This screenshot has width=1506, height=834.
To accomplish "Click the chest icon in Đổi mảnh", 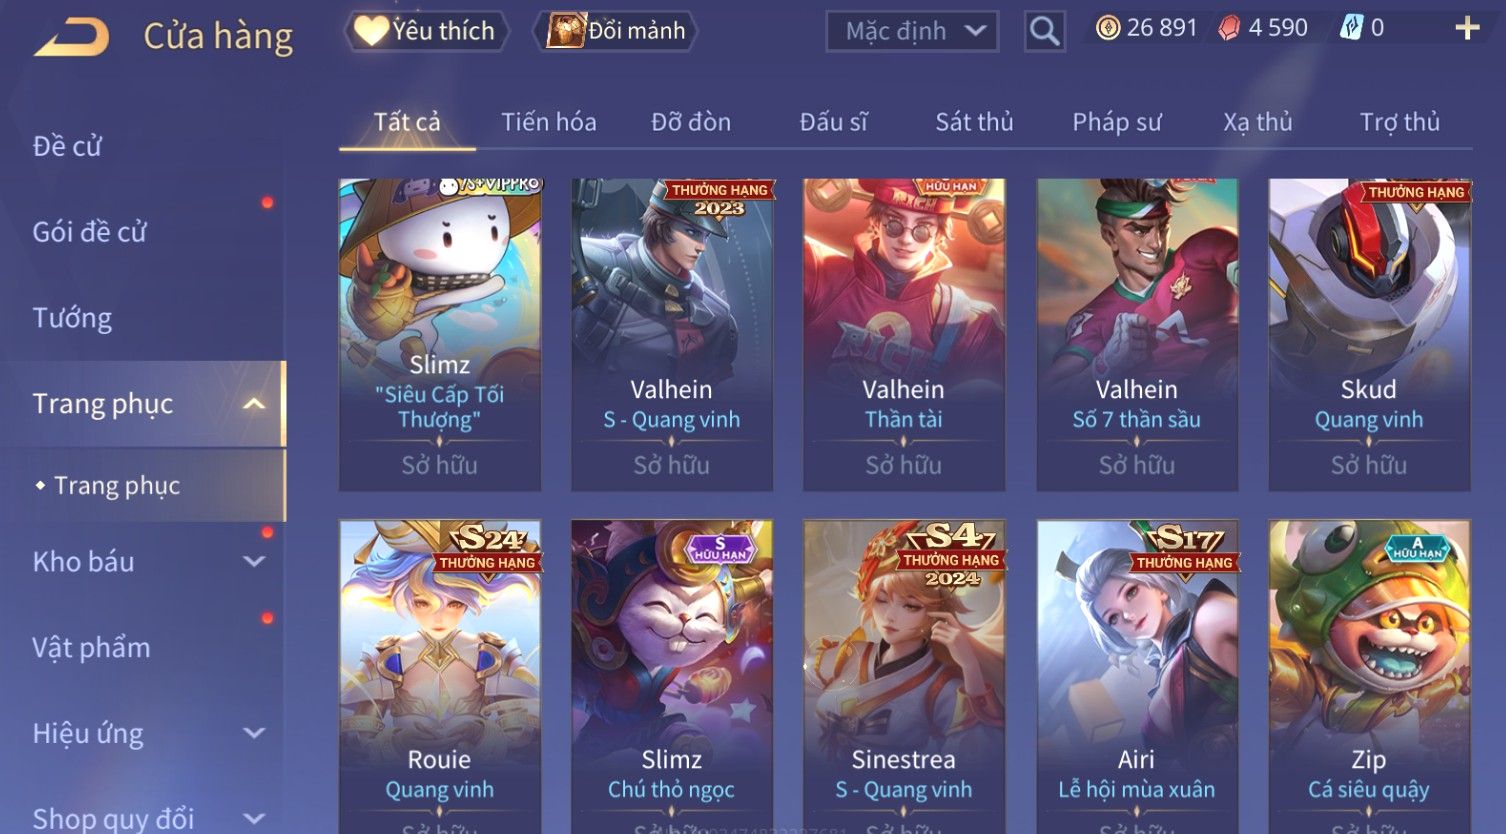I will pos(566,31).
